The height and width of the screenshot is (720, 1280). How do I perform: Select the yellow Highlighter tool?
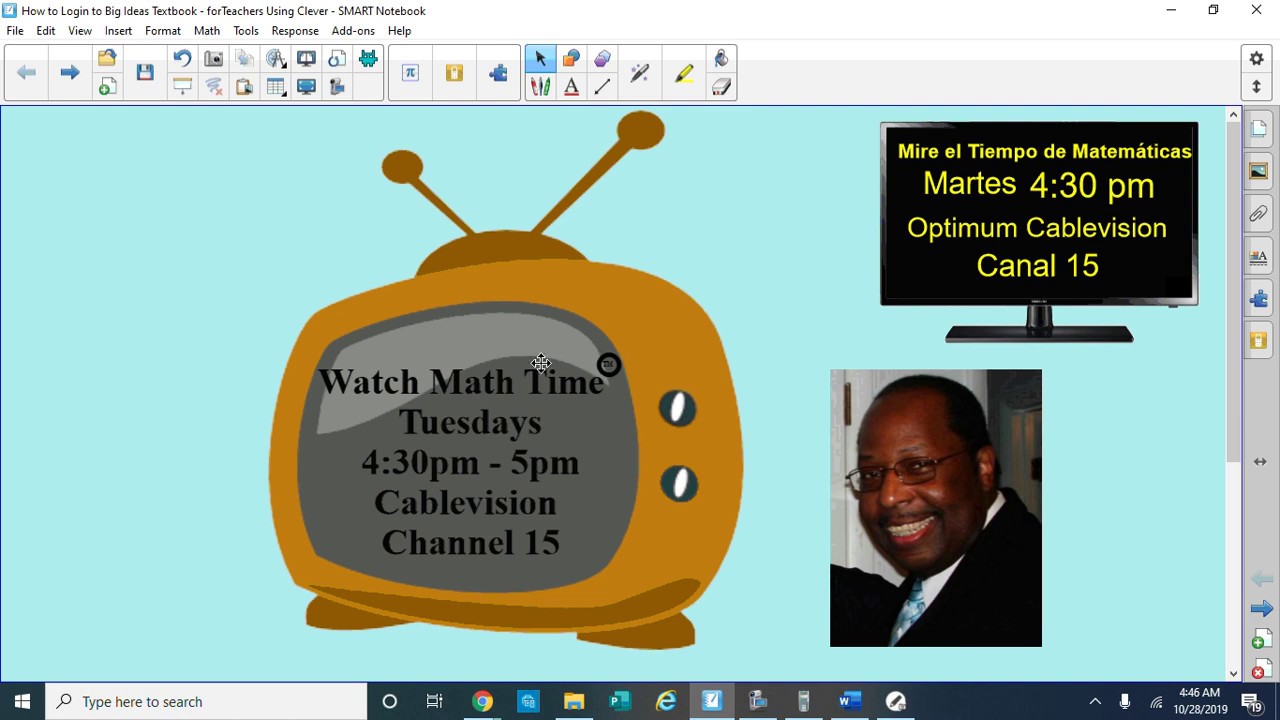pyautogui.click(x=684, y=72)
